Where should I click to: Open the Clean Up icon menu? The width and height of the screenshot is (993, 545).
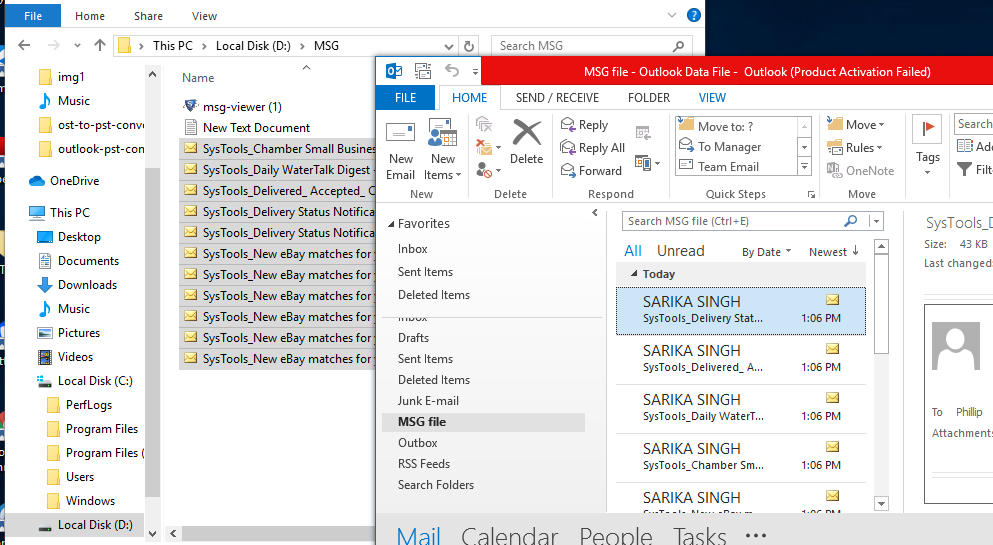[488, 147]
